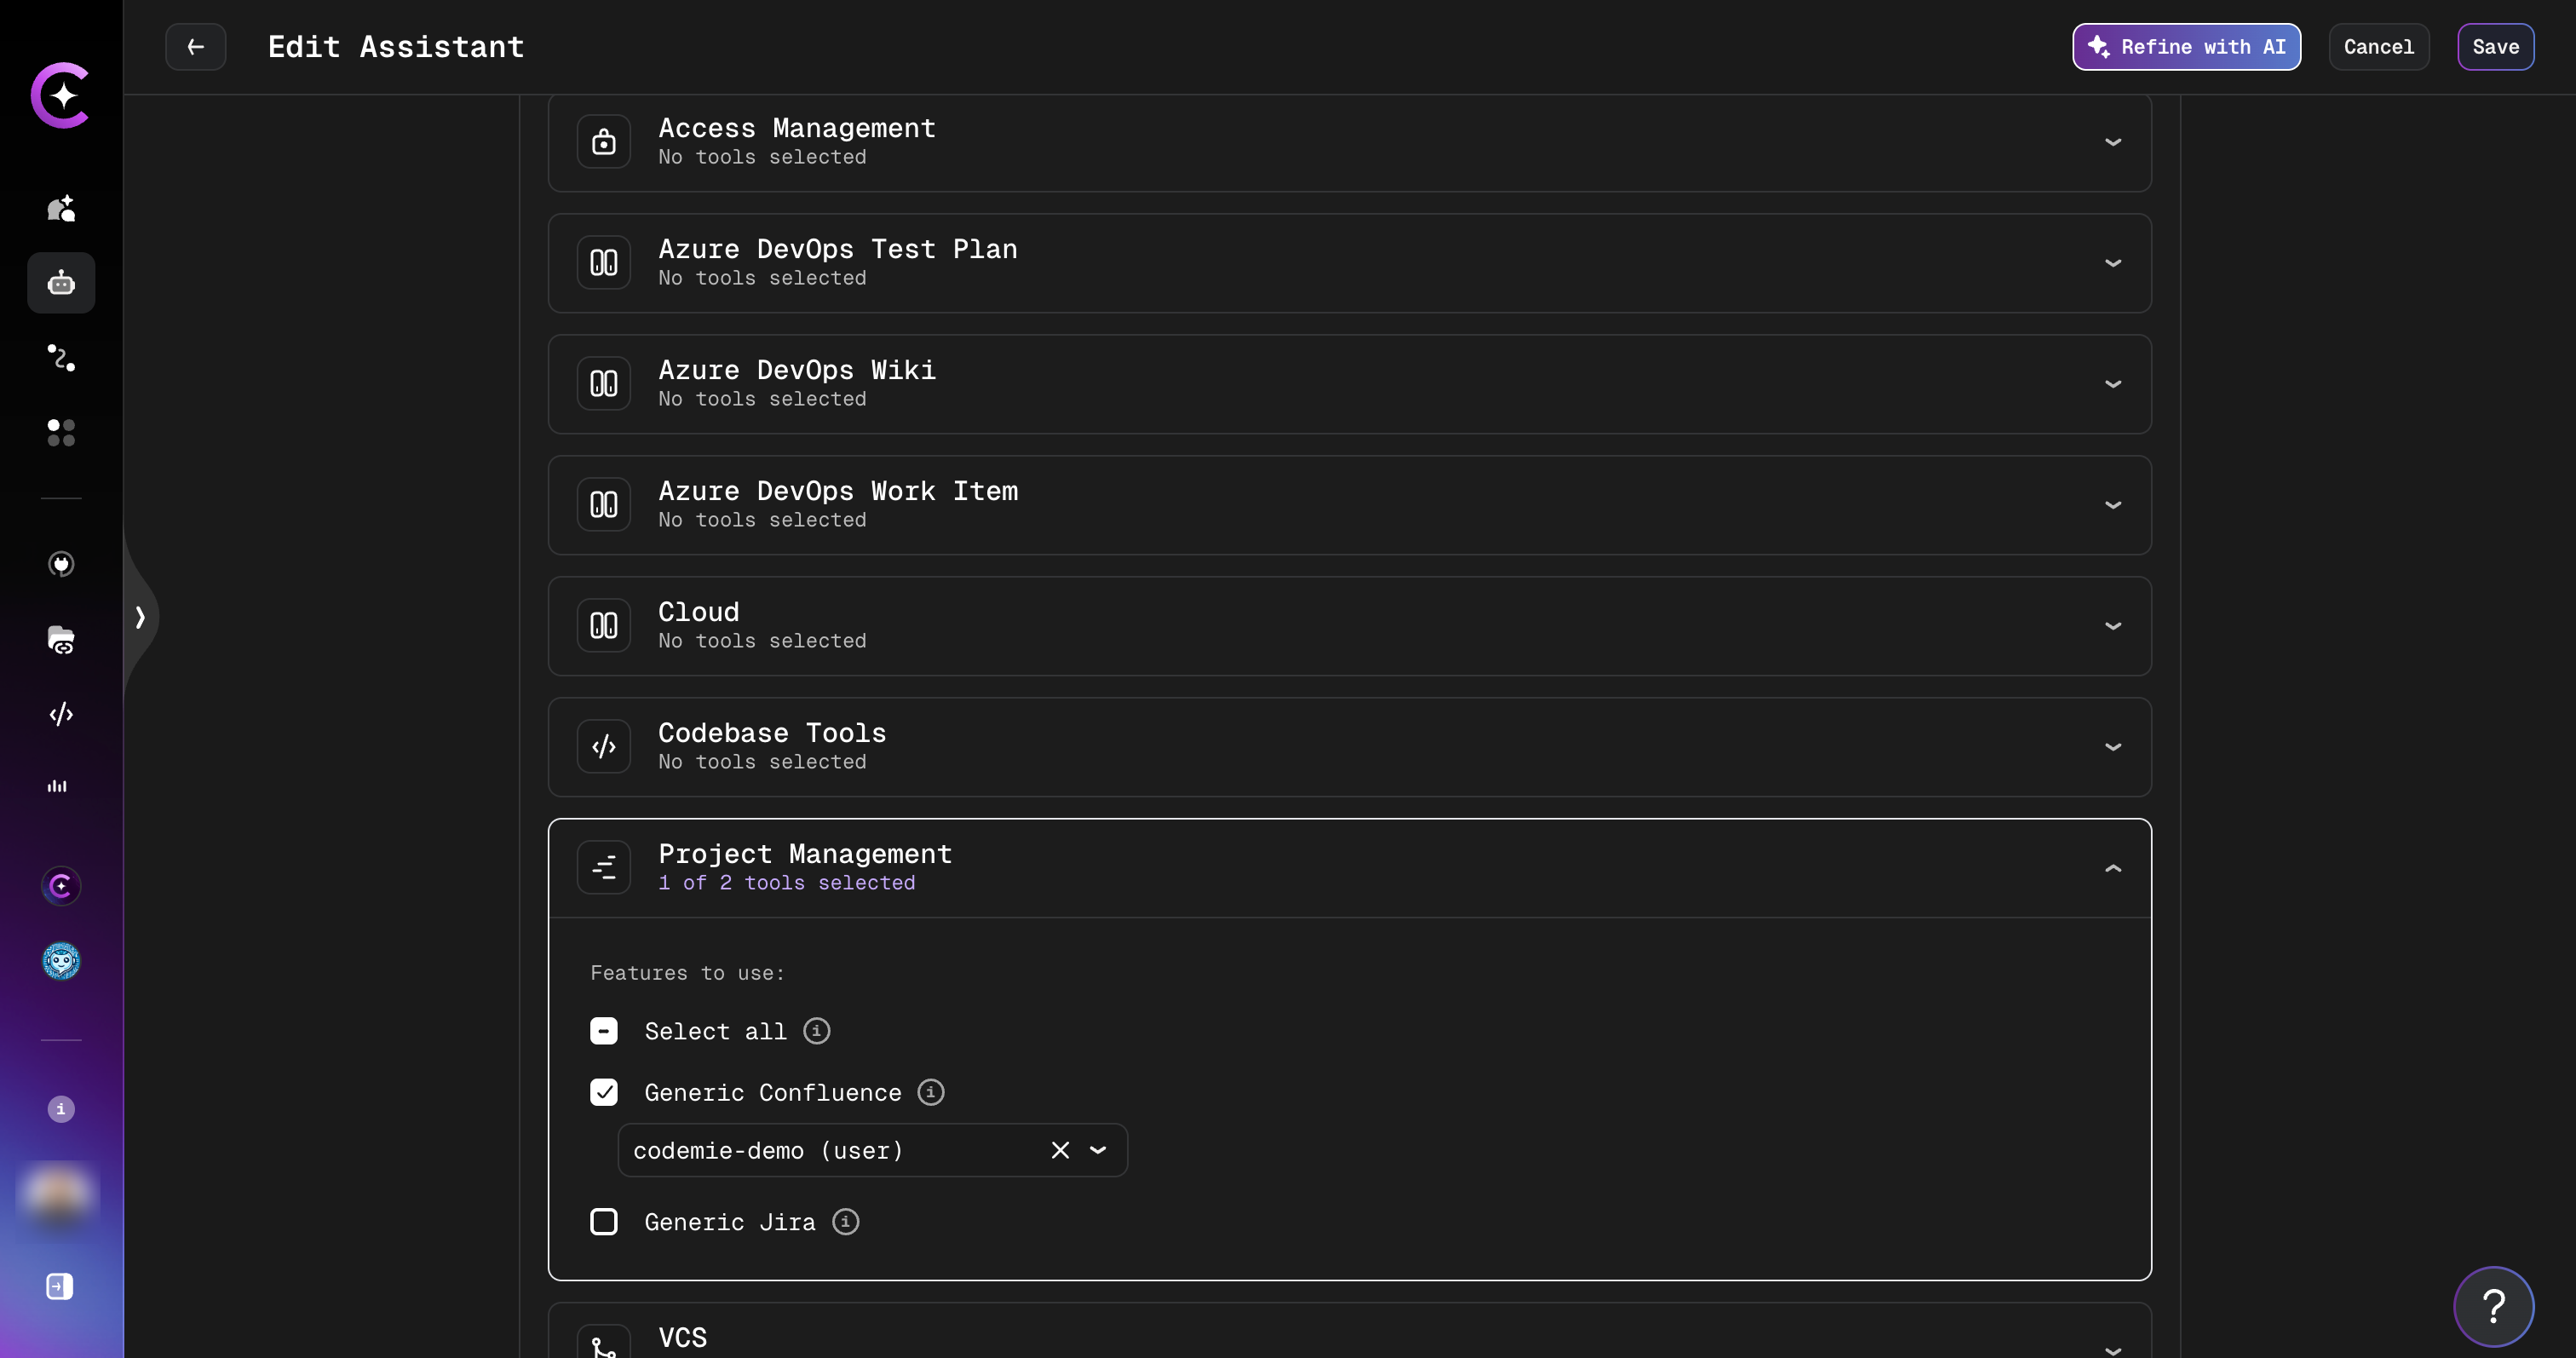Open the apps grid from sidebar

coord(60,432)
